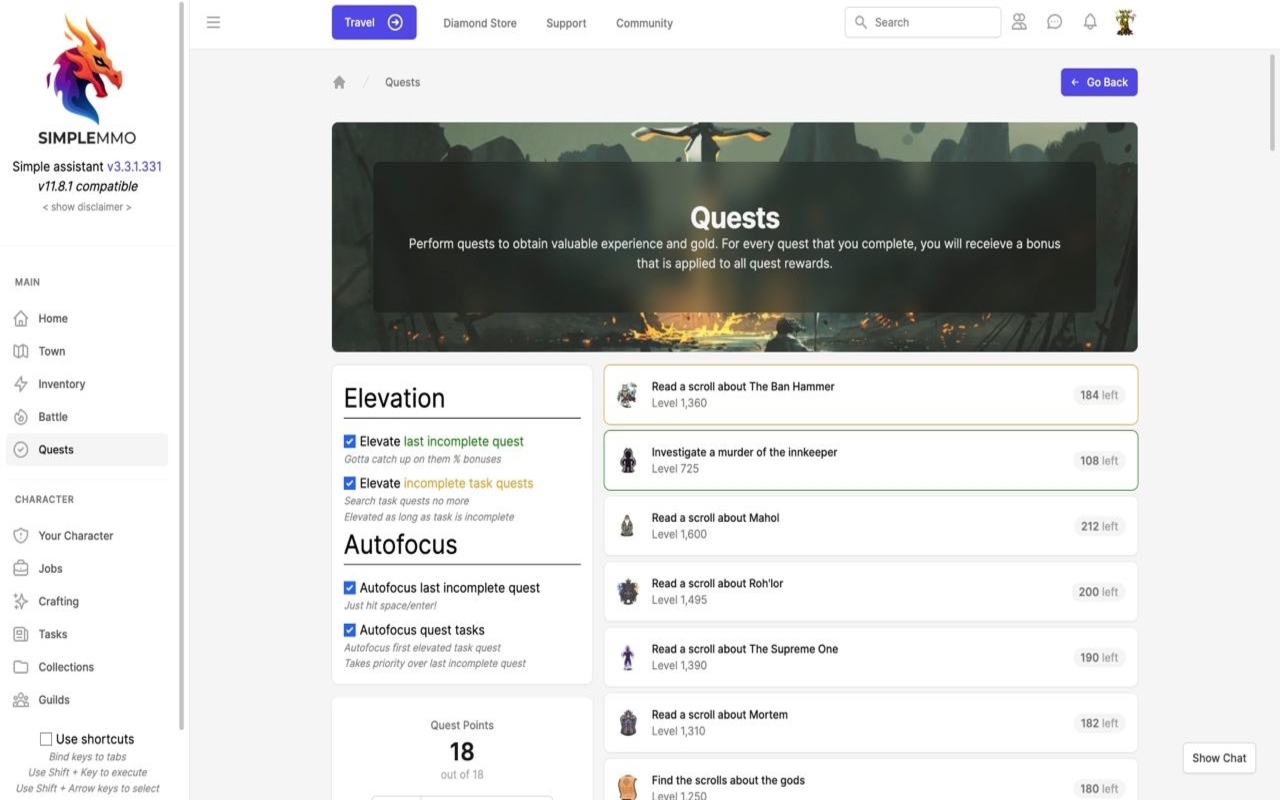Image resolution: width=1280 pixels, height=800 pixels.
Task: Open the Show Chat panel
Action: tap(1219, 758)
